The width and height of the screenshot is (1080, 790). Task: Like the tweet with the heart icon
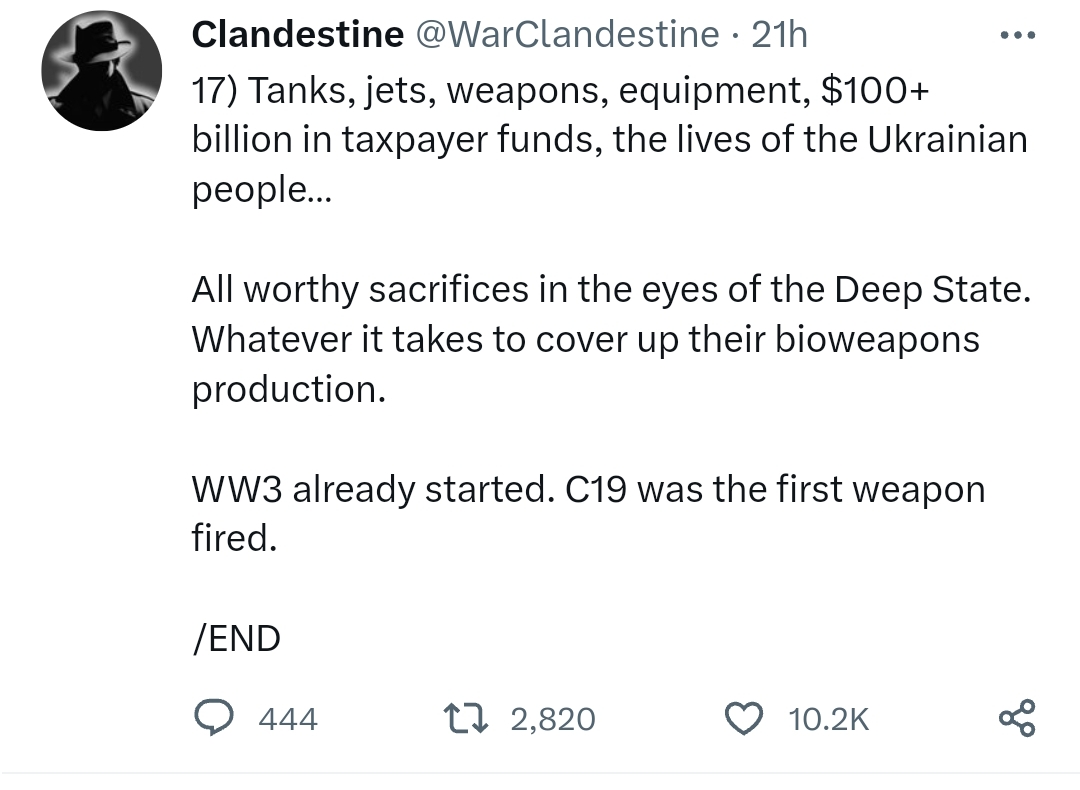(x=744, y=718)
